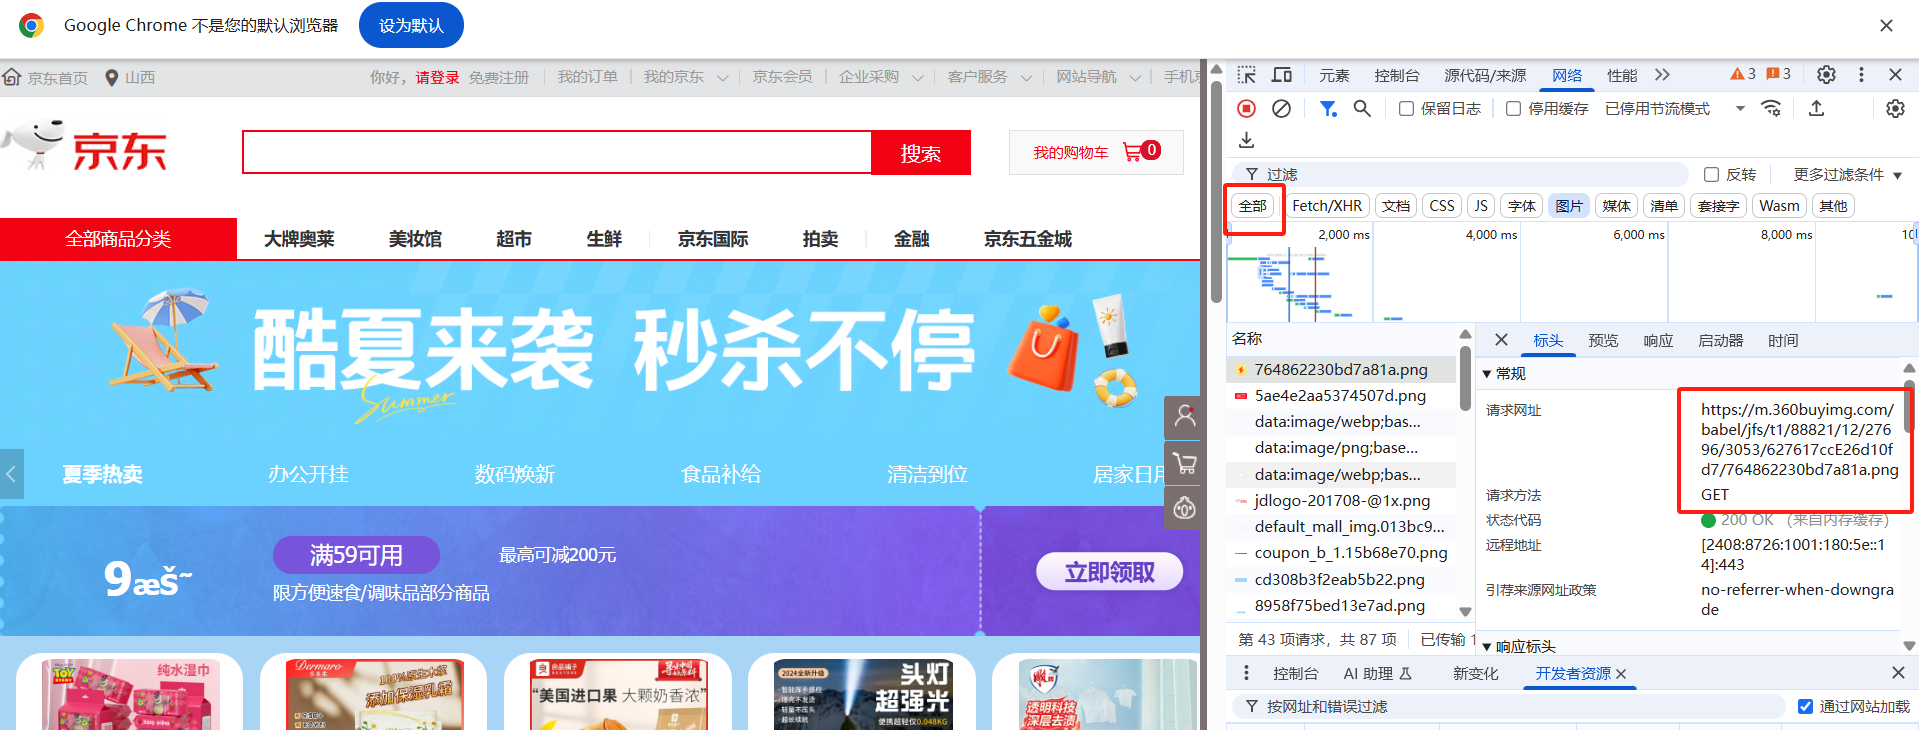Screen dimensions: 1919x730
Task: Click the sidebar user profile icon
Action: [x=1185, y=417]
